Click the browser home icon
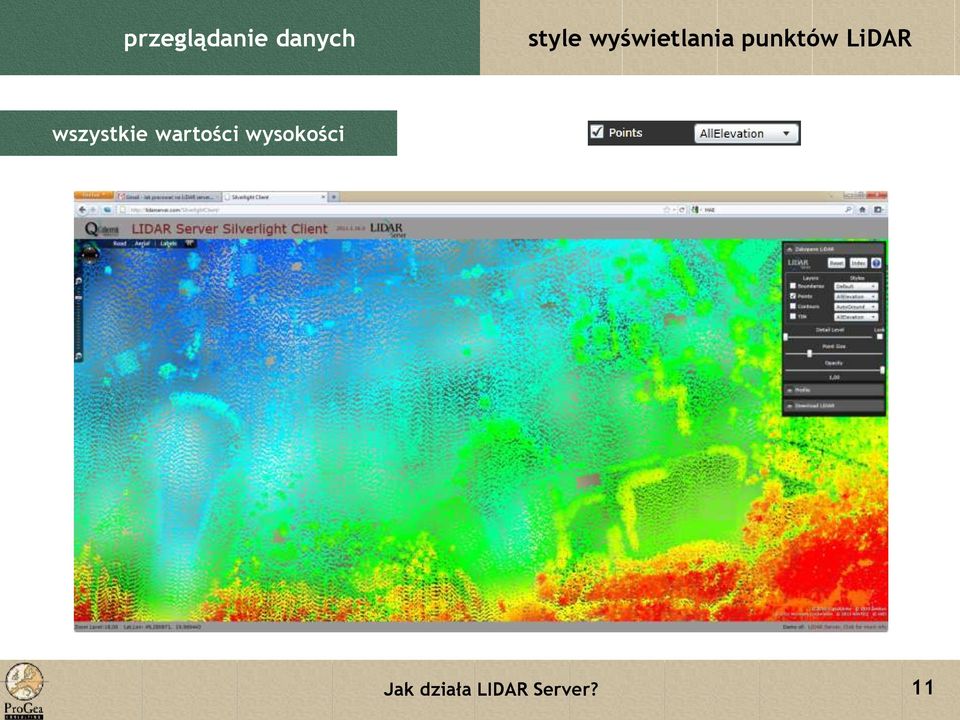The width and height of the screenshot is (960, 720). pos(863,209)
